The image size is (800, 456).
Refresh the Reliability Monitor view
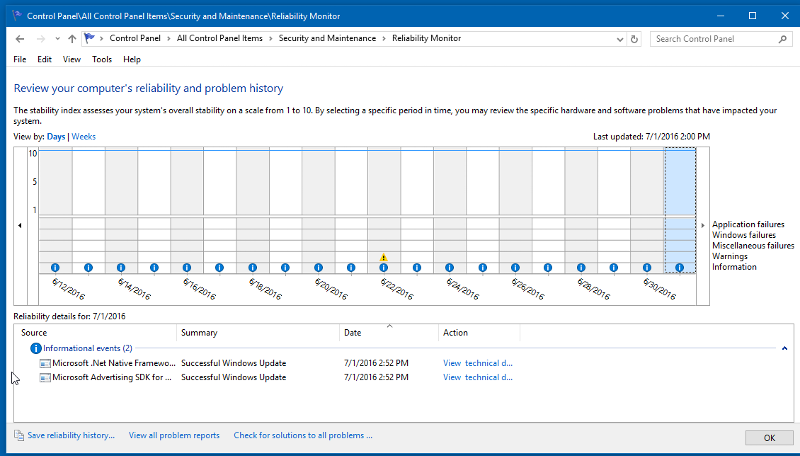click(x=634, y=39)
